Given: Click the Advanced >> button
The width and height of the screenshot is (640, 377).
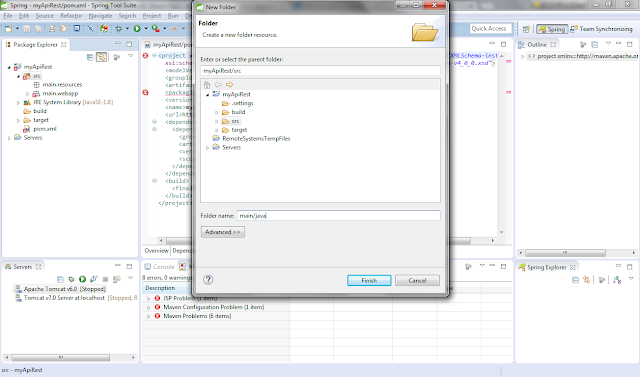Looking at the screenshot, I should point(222,232).
